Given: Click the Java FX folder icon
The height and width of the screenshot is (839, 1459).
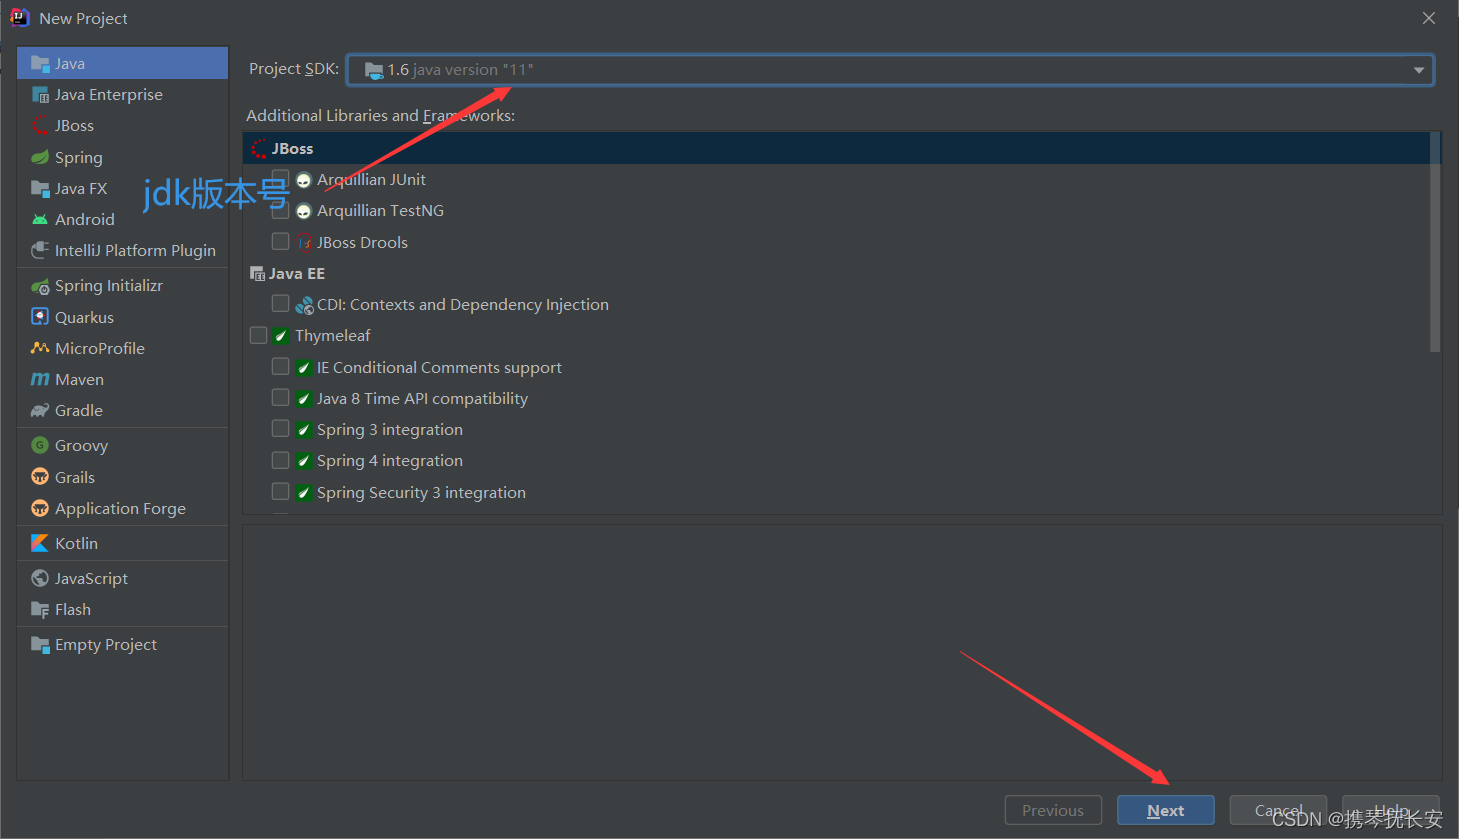Looking at the screenshot, I should [40, 189].
